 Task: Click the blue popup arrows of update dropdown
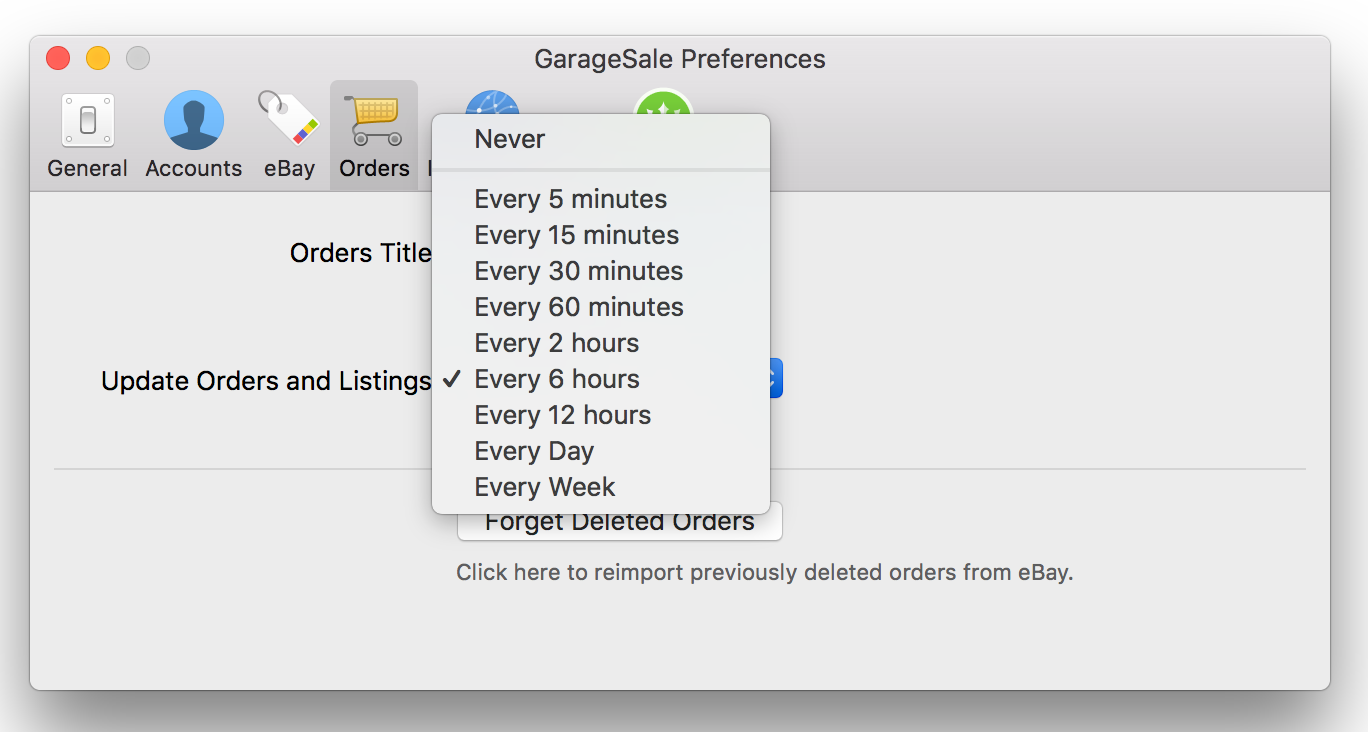775,379
